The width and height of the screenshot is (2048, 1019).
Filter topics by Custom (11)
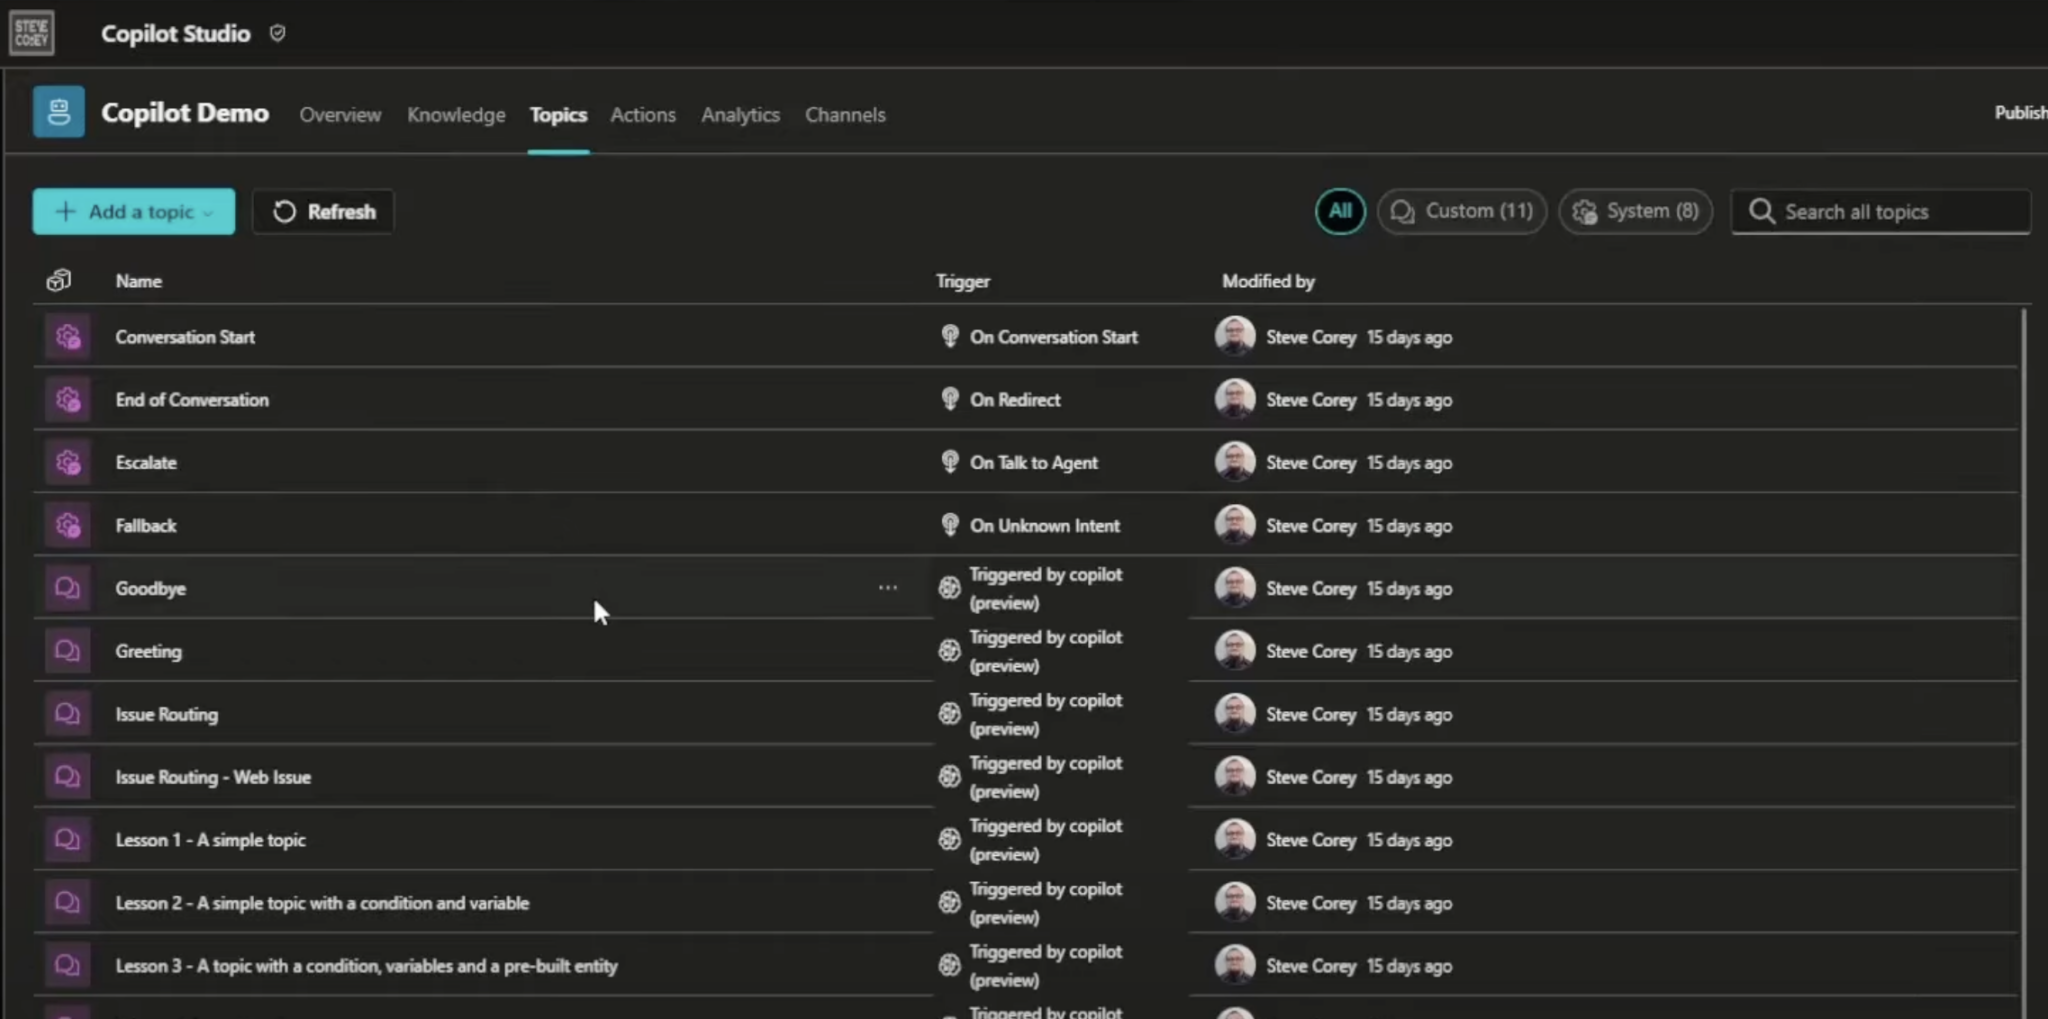pyautogui.click(x=1462, y=211)
